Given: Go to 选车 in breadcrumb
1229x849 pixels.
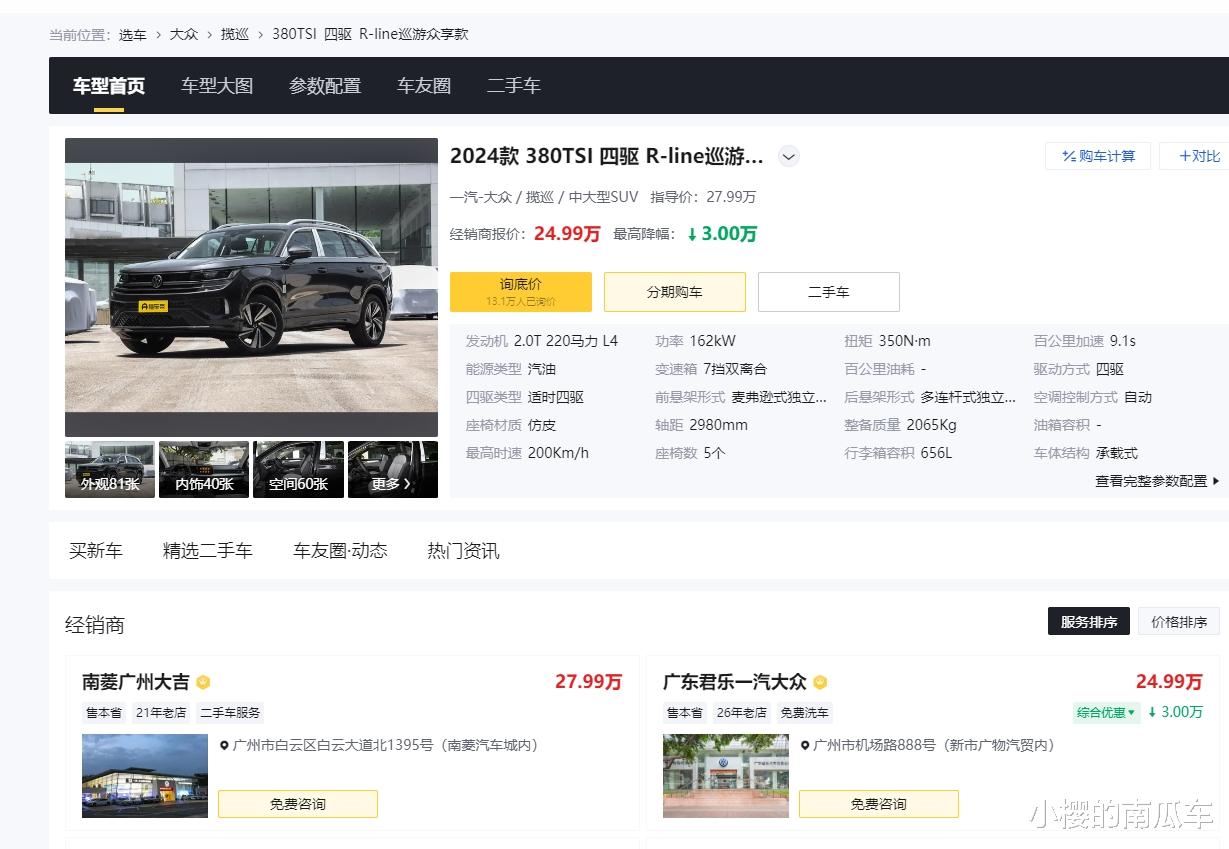Looking at the screenshot, I should pos(132,34).
